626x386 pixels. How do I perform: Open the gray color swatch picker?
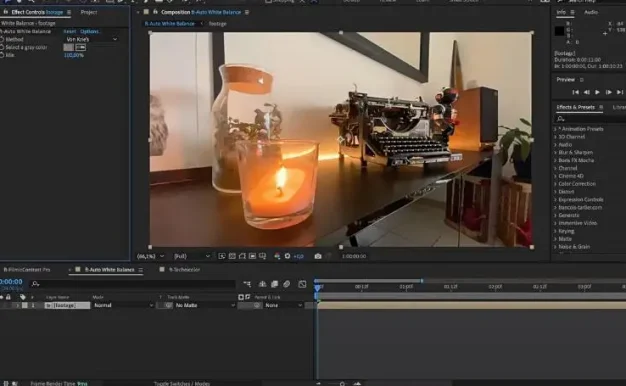point(68,47)
